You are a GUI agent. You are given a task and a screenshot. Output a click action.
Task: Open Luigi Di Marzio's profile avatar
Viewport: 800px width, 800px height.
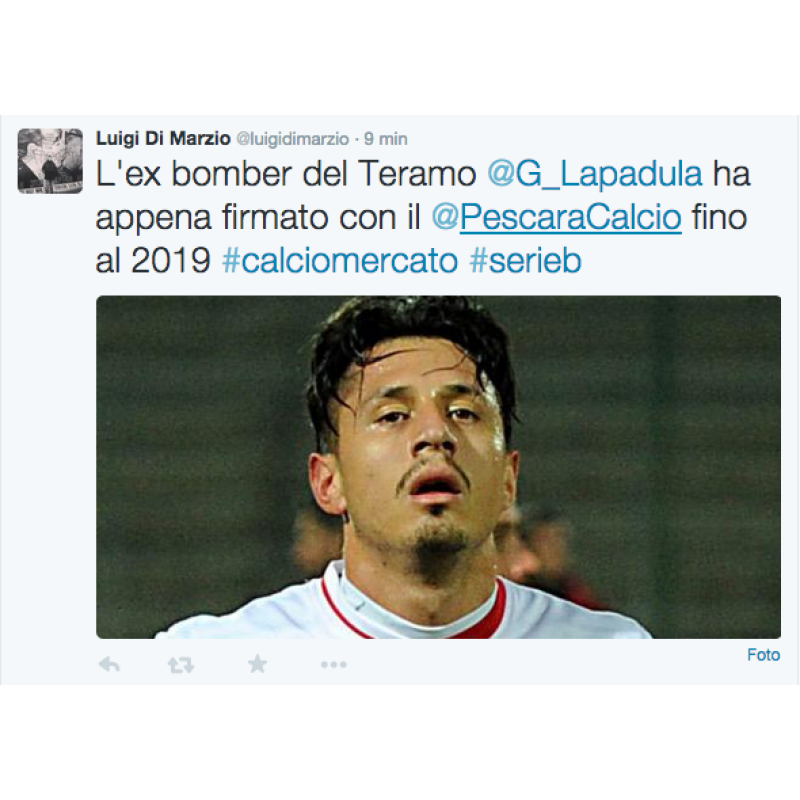pos(50,161)
